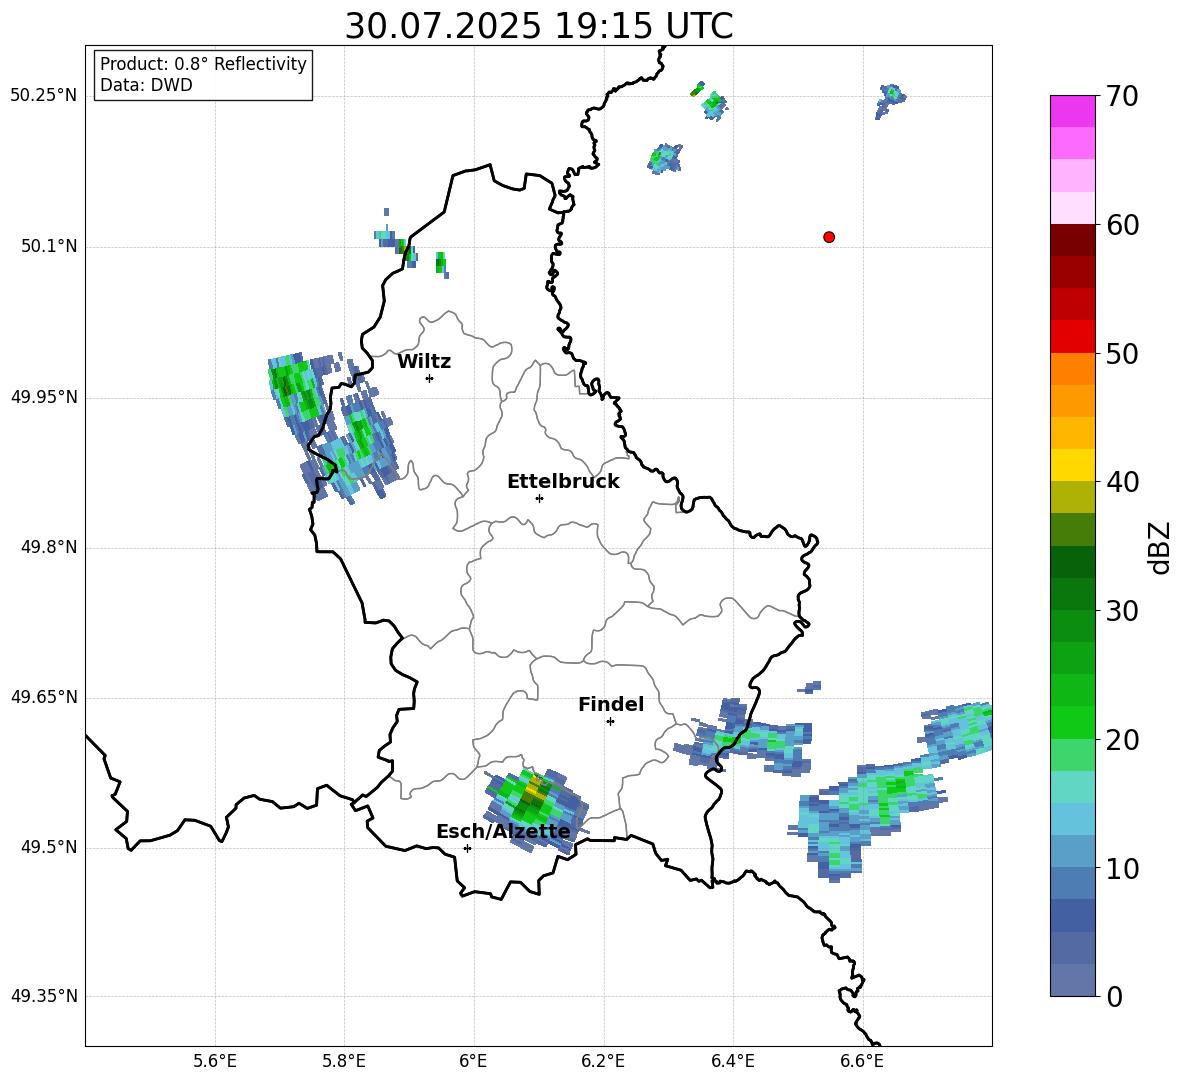1184x1081 pixels.
Task: Click the colorbar value 40
Action: click(x=1122, y=482)
